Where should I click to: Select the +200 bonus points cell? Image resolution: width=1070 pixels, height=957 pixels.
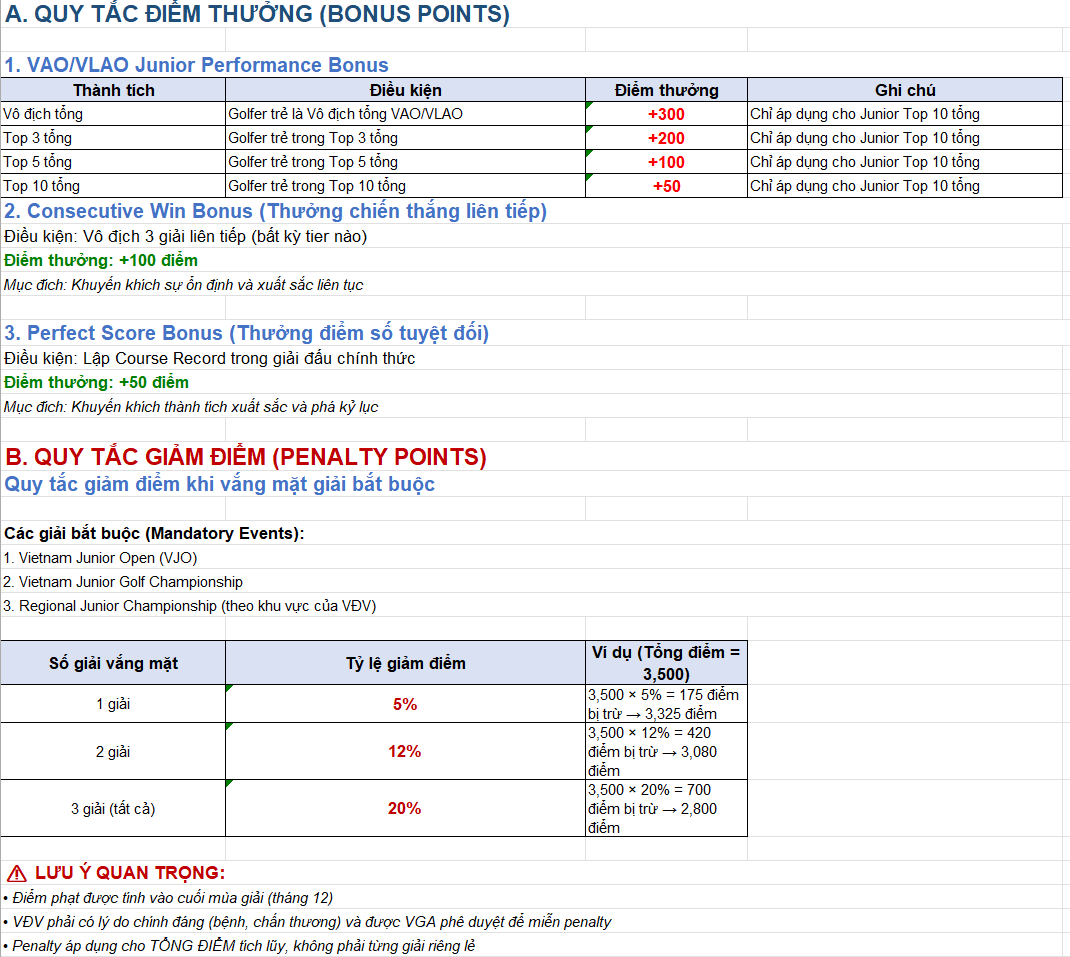point(666,138)
